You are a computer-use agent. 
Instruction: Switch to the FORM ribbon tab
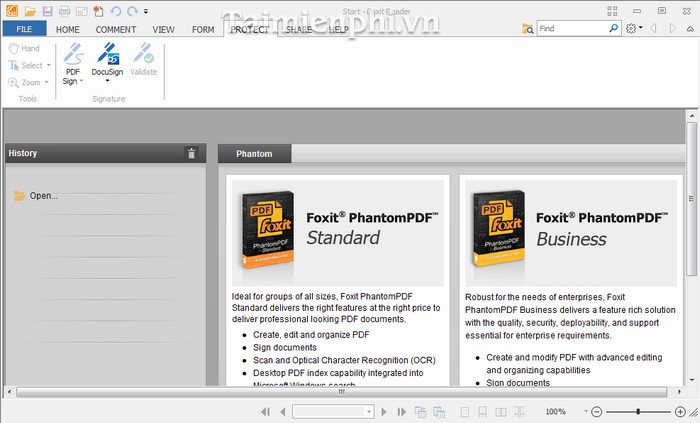pyautogui.click(x=203, y=29)
